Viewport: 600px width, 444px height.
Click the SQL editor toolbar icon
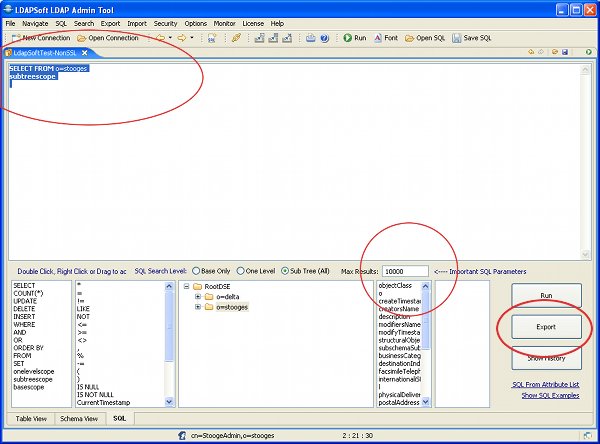[212, 38]
